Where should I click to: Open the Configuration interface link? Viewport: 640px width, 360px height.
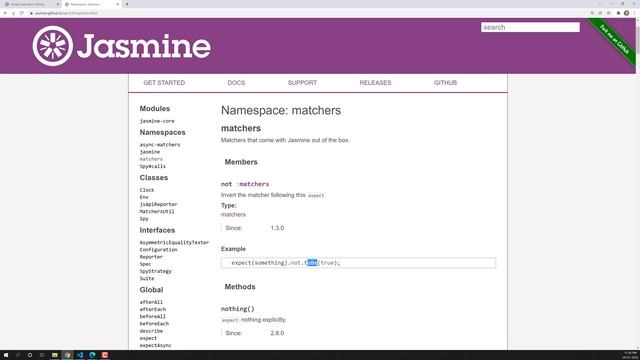[x=158, y=250]
